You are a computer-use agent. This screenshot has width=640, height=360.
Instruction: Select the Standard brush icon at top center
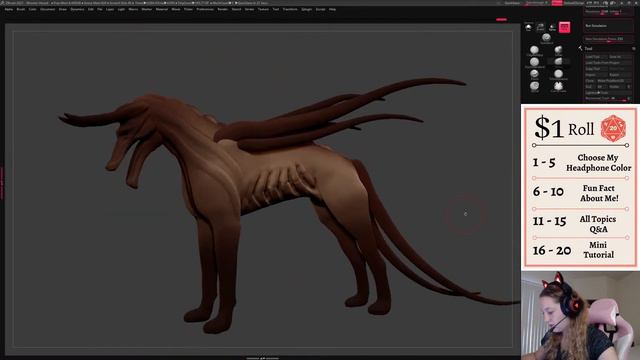546,38
